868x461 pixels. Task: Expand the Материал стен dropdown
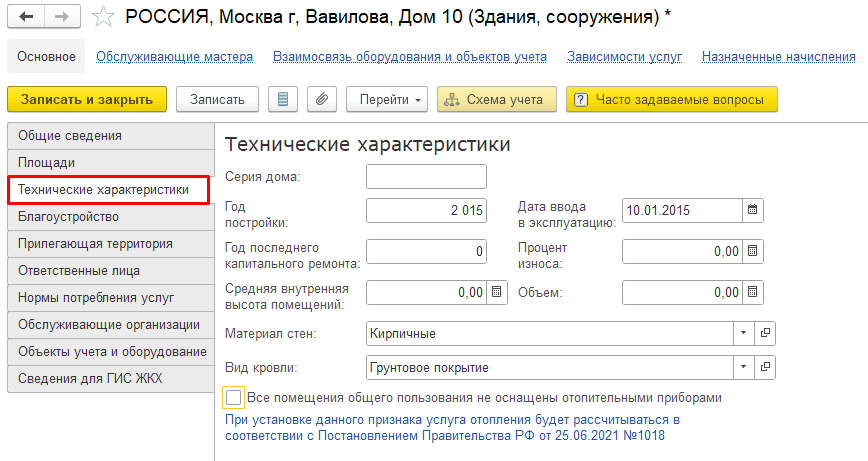click(743, 333)
